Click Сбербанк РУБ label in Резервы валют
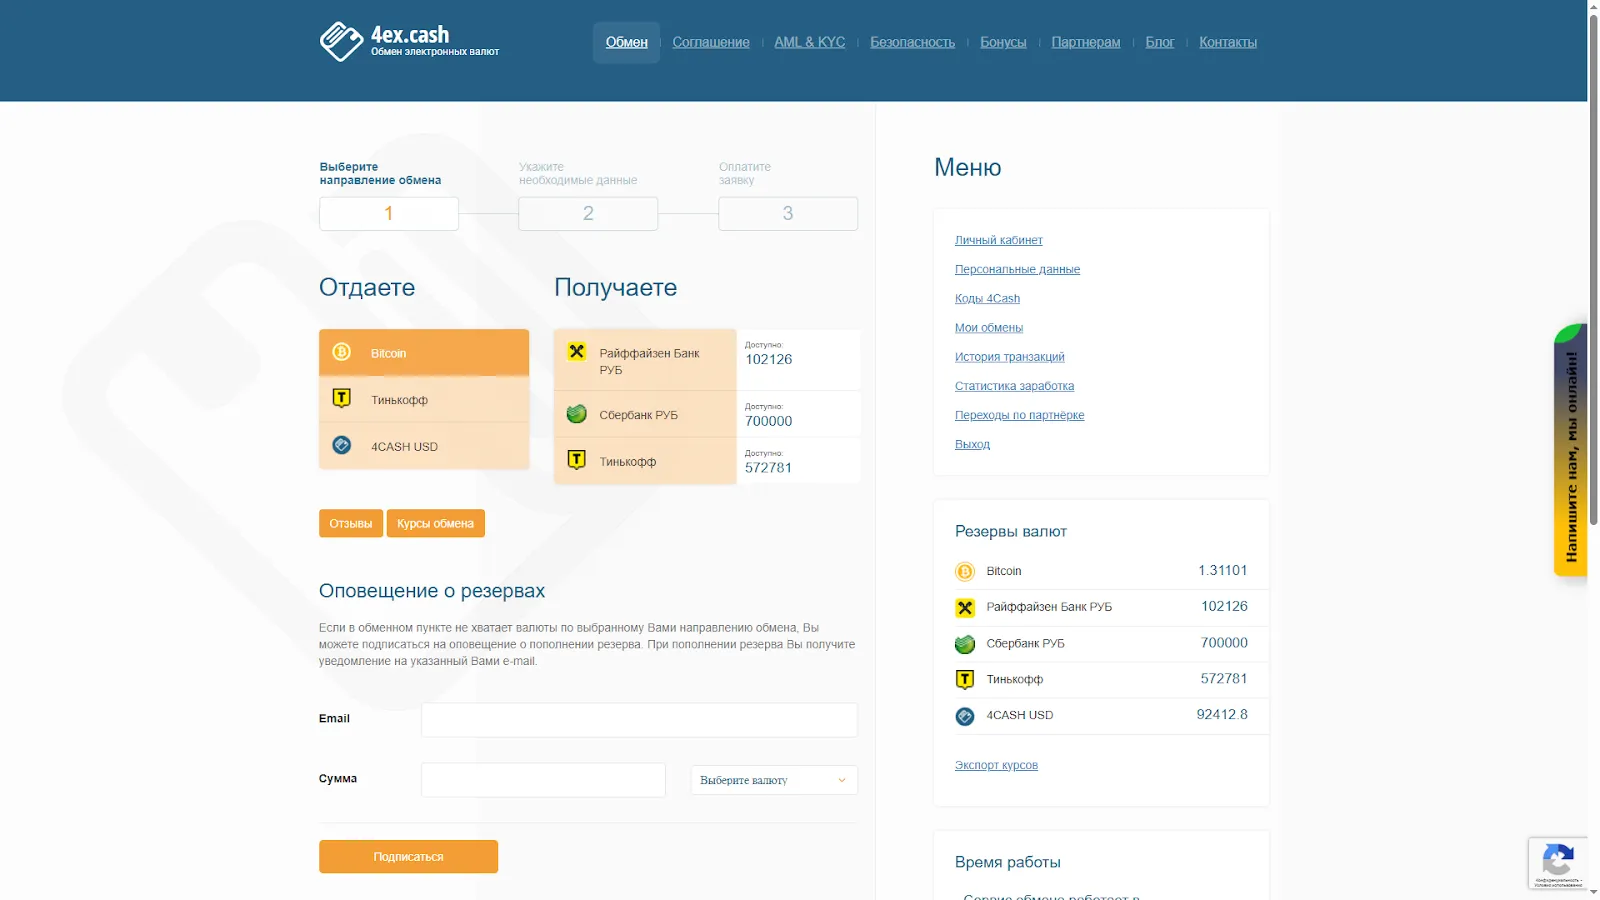This screenshot has width=1600, height=900. [1025, 644]
